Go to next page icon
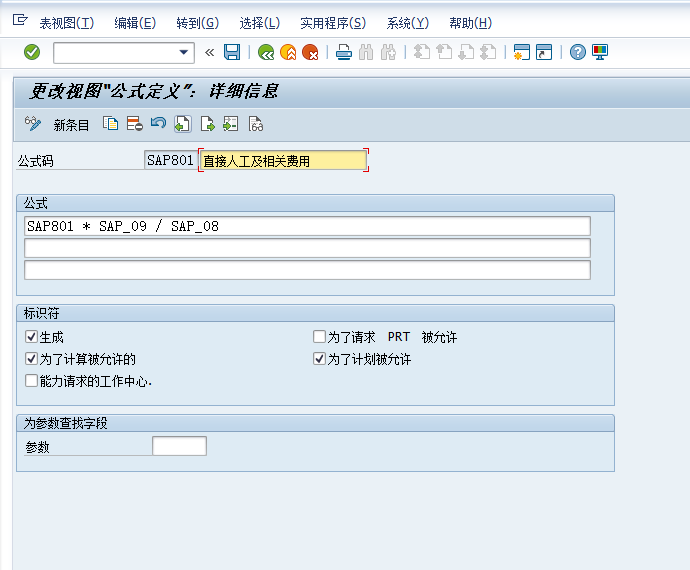The width and height of the screenshot is (690, 570). [466, 52]
